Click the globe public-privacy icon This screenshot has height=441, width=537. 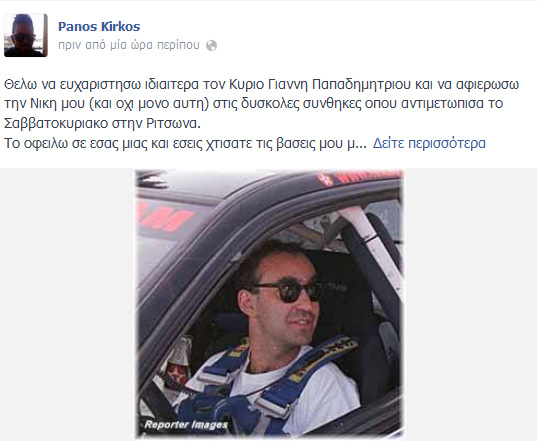pos(211,46)
